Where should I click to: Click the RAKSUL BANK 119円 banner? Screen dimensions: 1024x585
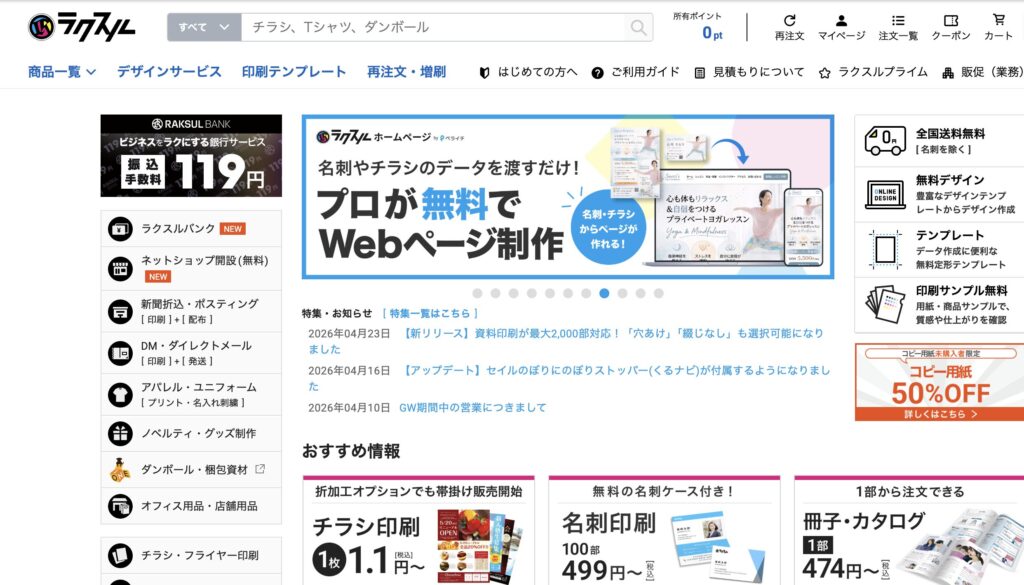pos(191,156)
